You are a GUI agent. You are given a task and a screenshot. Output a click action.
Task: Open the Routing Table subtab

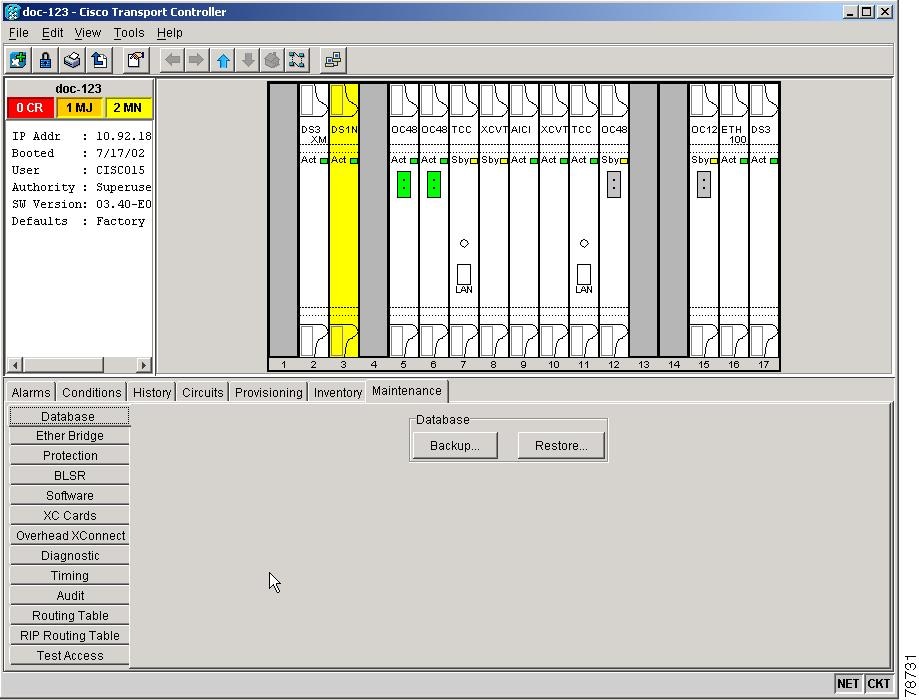point(69,616)
